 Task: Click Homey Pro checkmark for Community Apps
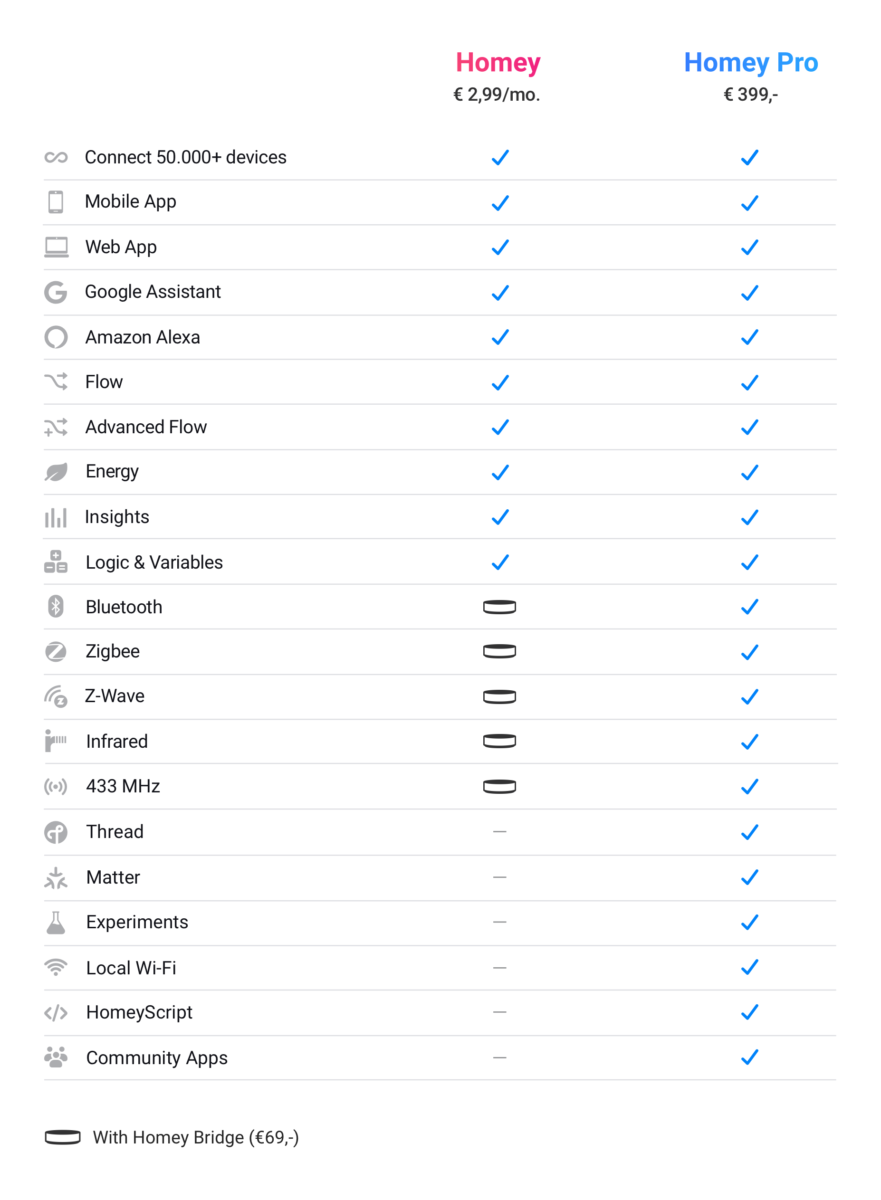click(749, 1057)
